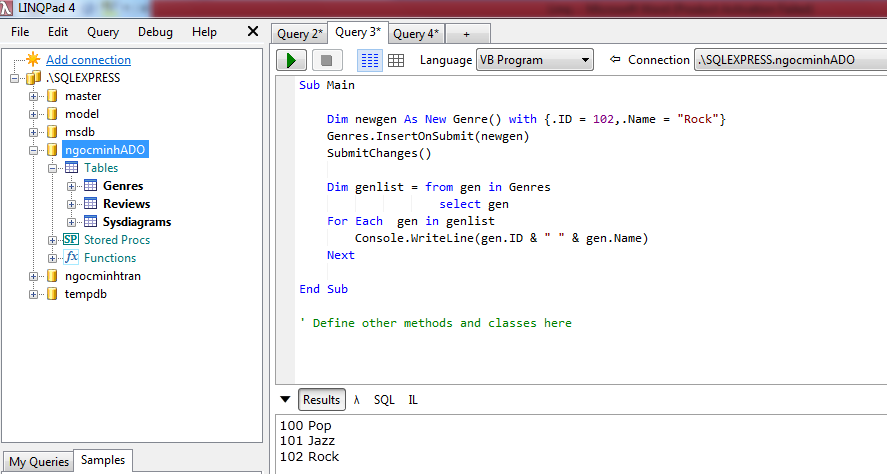Click the SP Stored Procs icon

[71, 239]
